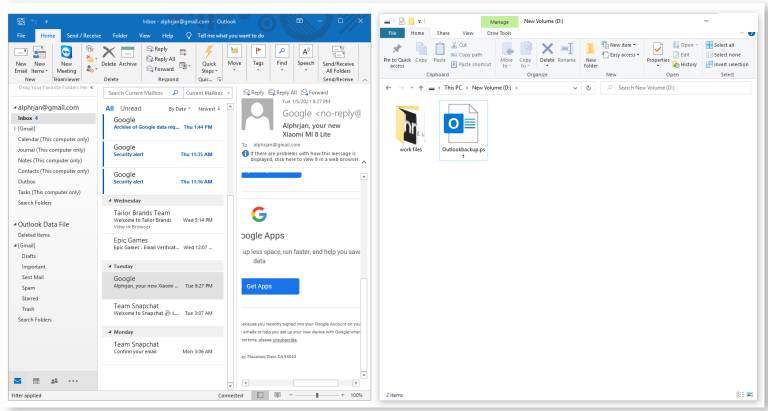Open the File menu in Outlook
768x411 pixels.
(x=21, y=36)
